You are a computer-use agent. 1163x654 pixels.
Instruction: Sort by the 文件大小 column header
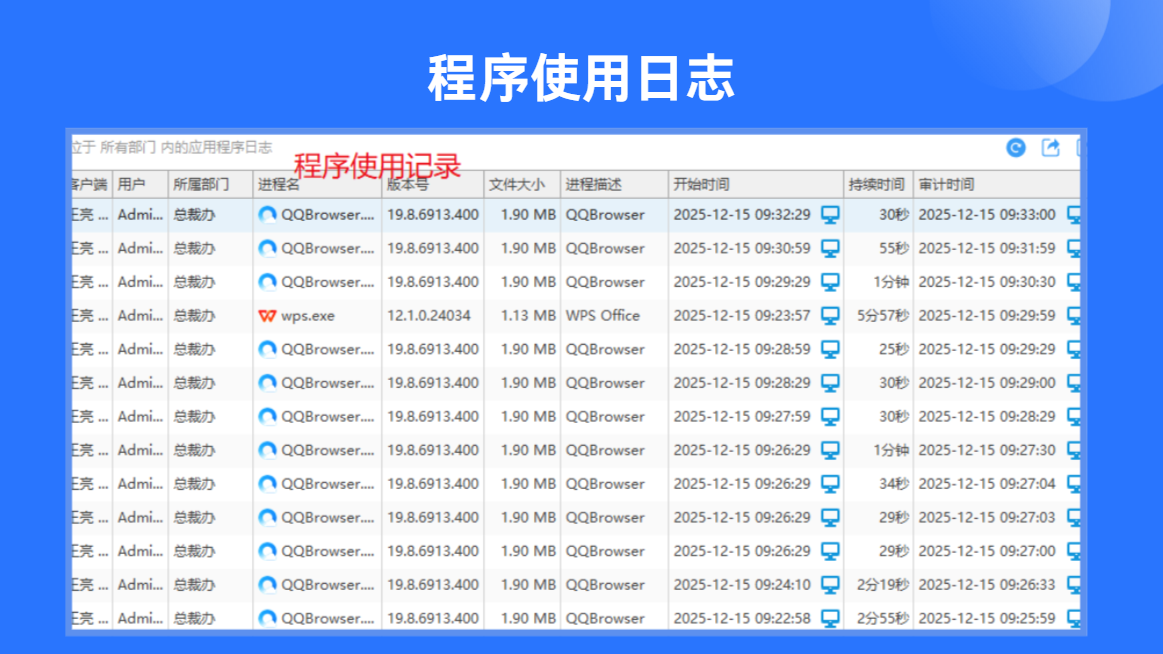tap(522, 185)
